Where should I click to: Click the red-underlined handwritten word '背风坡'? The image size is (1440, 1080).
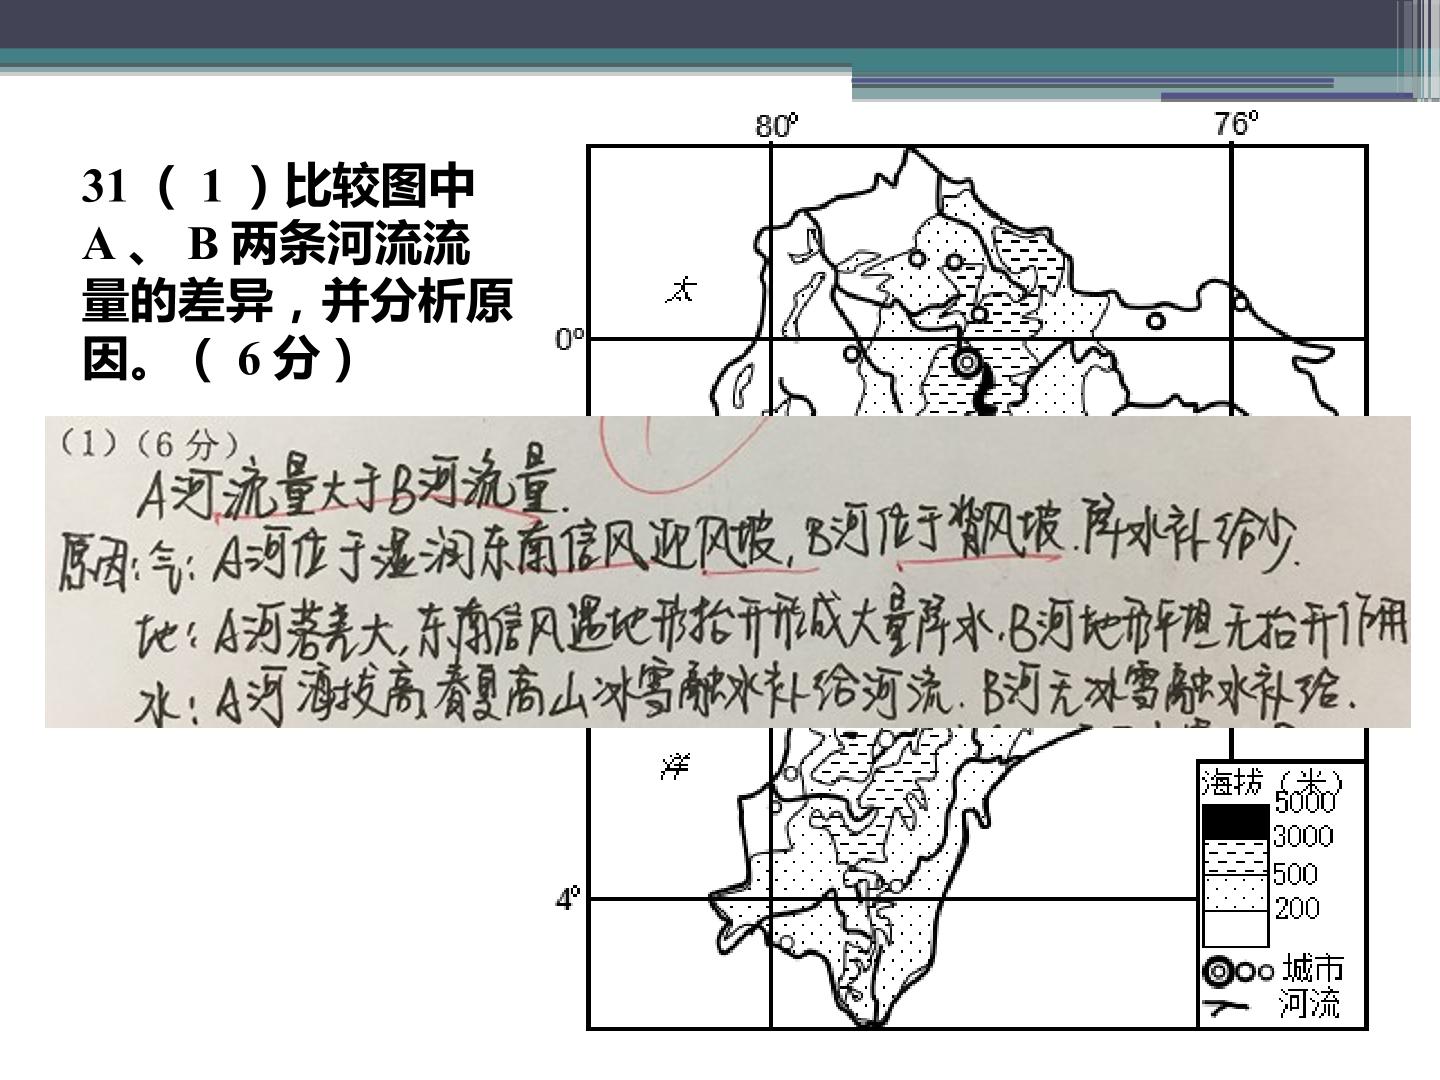tap(1008, 528)
